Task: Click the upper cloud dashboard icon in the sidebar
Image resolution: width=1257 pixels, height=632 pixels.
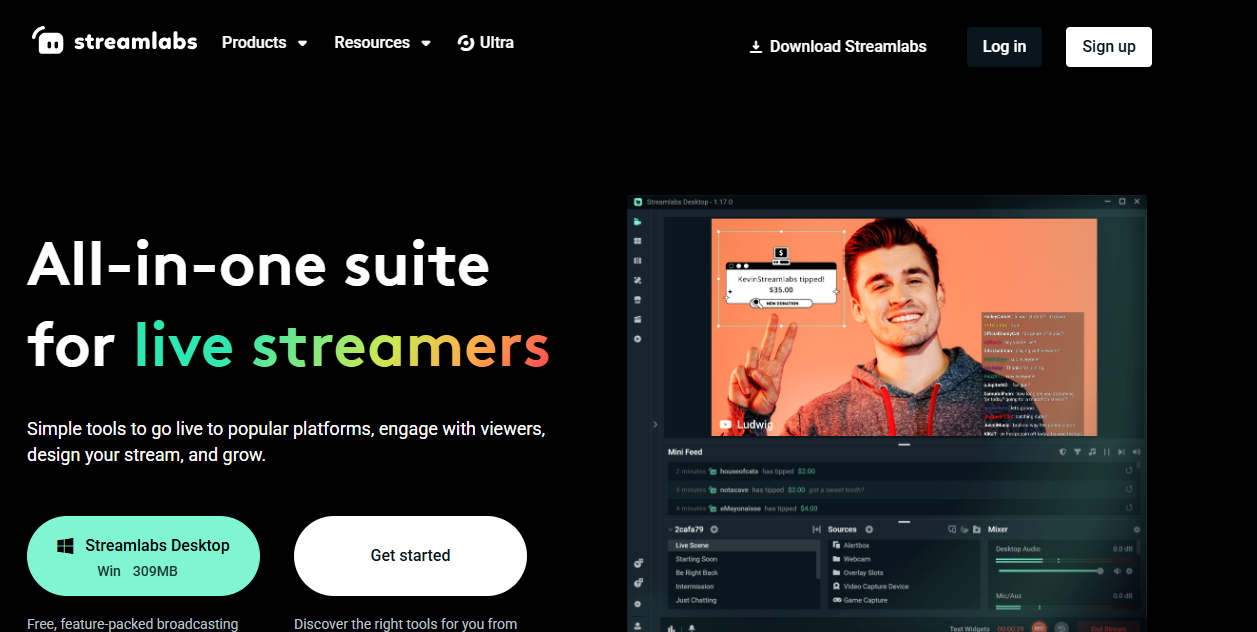Action: click(638, 563)
